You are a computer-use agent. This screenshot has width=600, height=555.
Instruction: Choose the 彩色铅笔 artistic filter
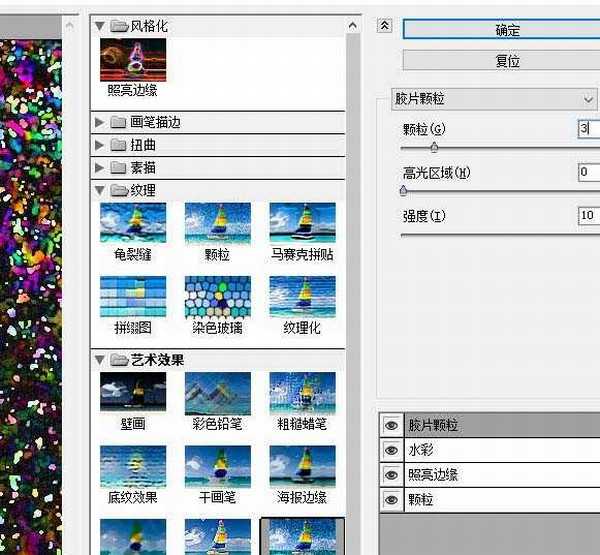pos(218,392)
